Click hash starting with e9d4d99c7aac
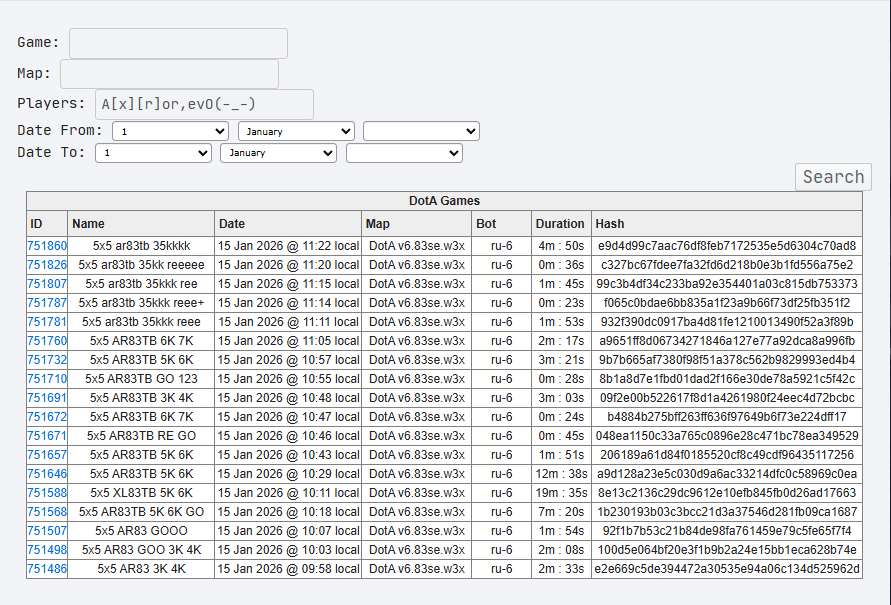 [727, 246]
